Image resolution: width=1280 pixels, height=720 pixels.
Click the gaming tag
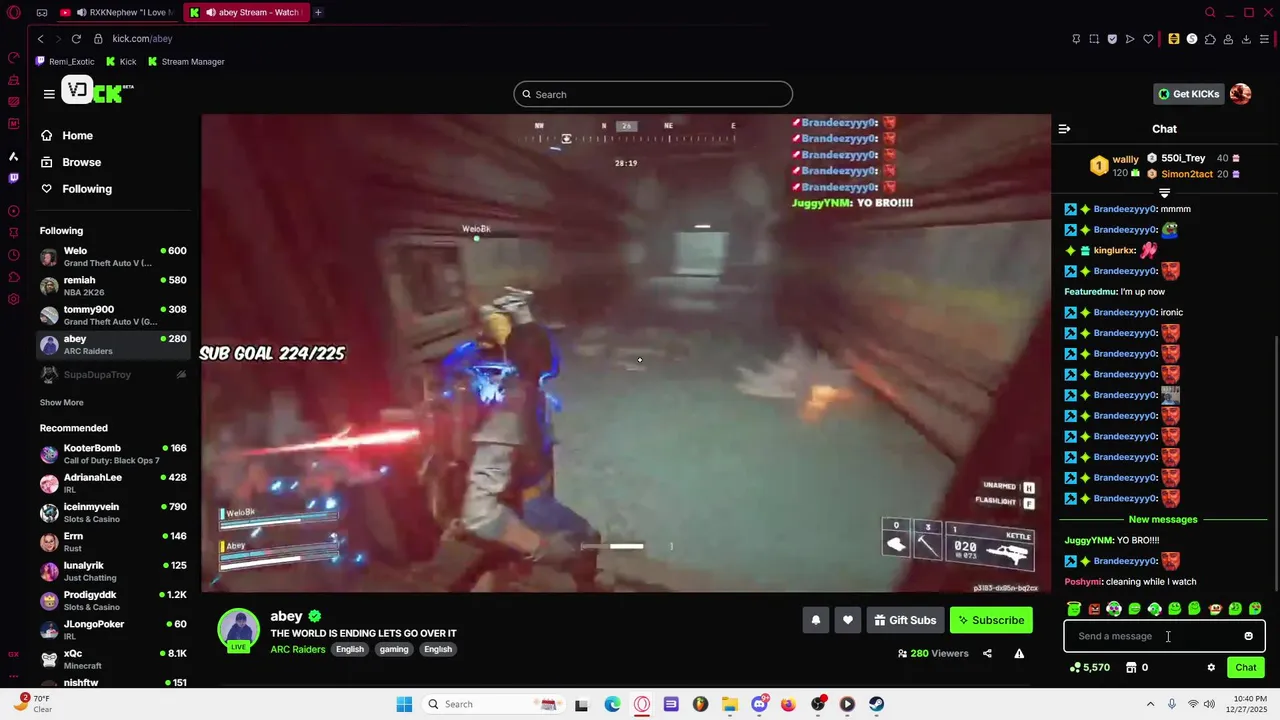(394, 649)
